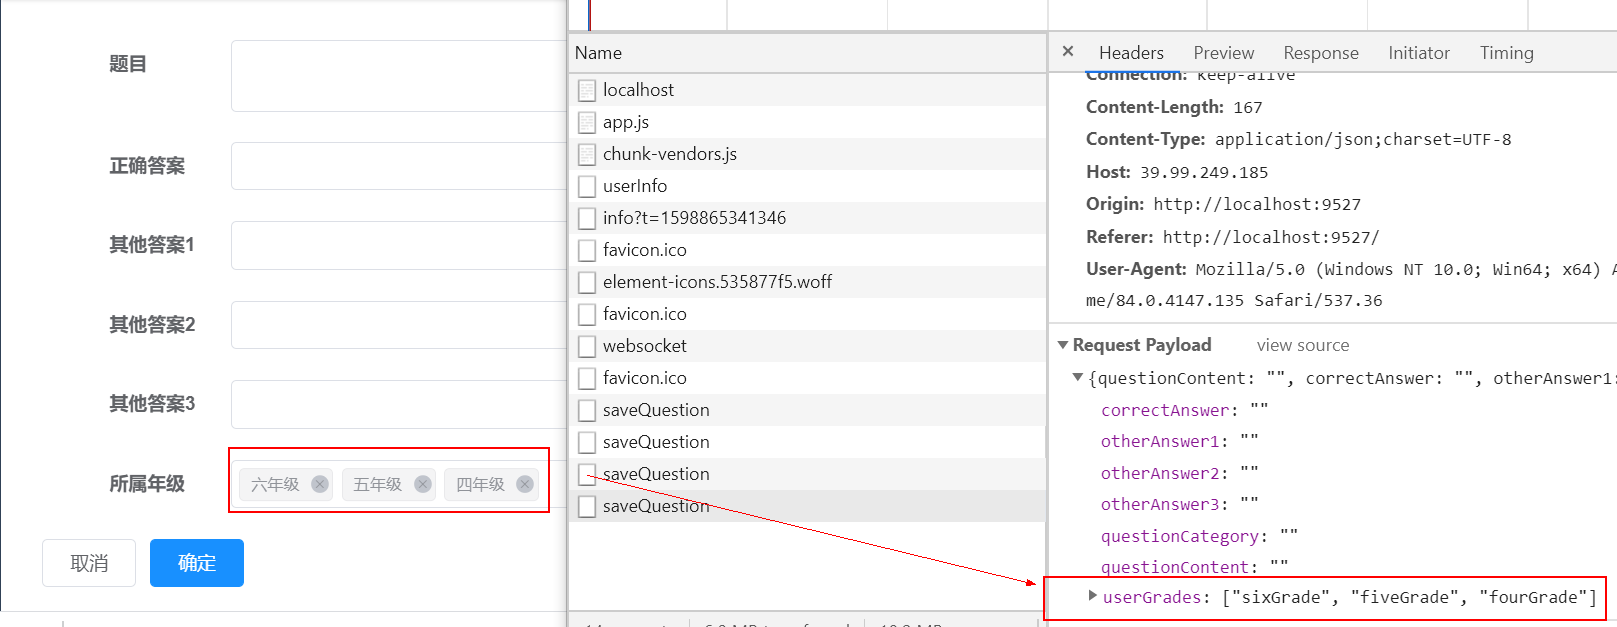1617x627 pixels.
Task: Click the chunk-vendors.js file icon
Action: [587, 154]
